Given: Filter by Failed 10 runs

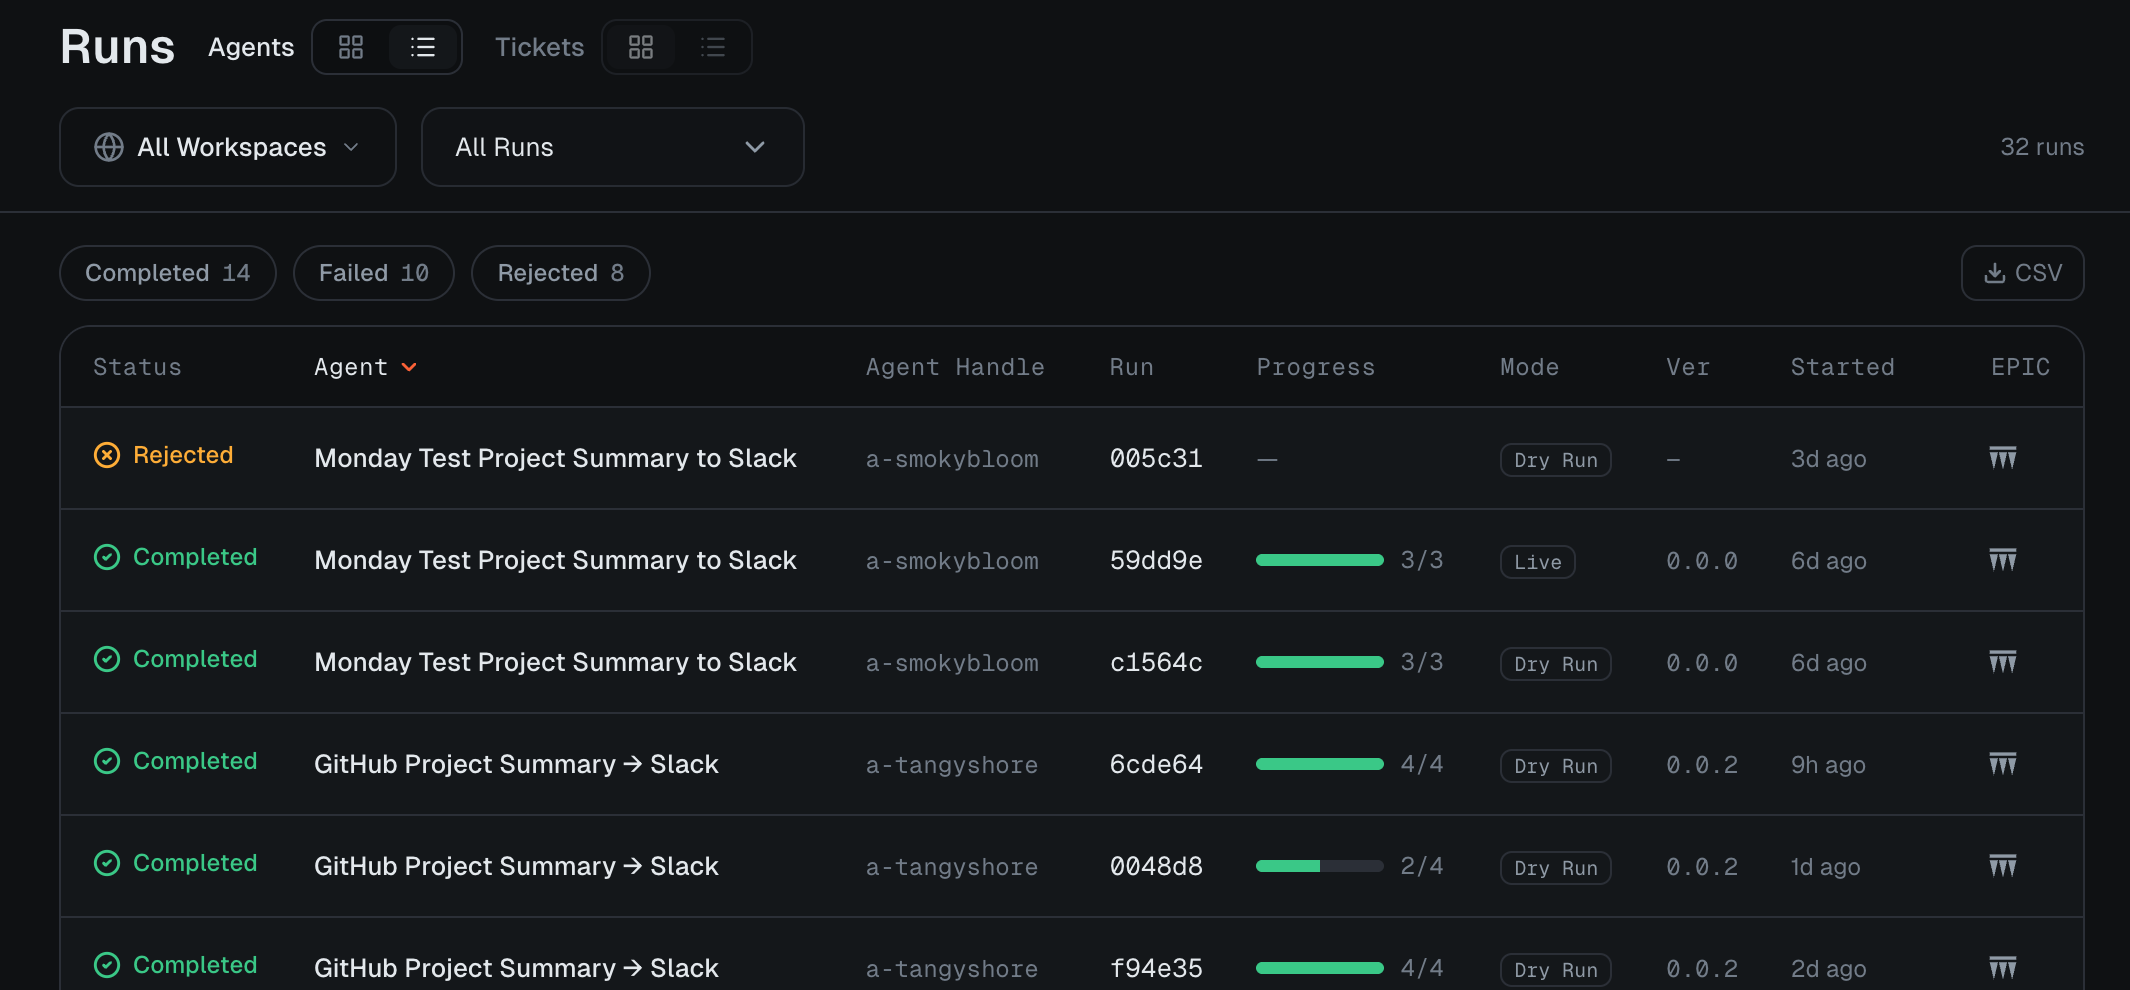Looking at the screenshot, I should coord(374,273).
